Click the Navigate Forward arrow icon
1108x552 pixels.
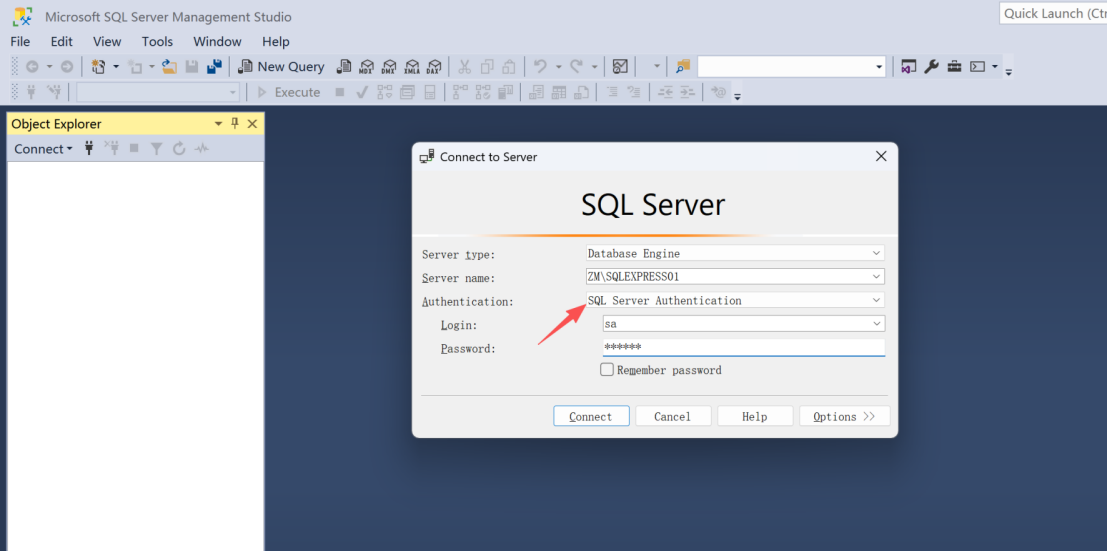[x=66, y=66]
